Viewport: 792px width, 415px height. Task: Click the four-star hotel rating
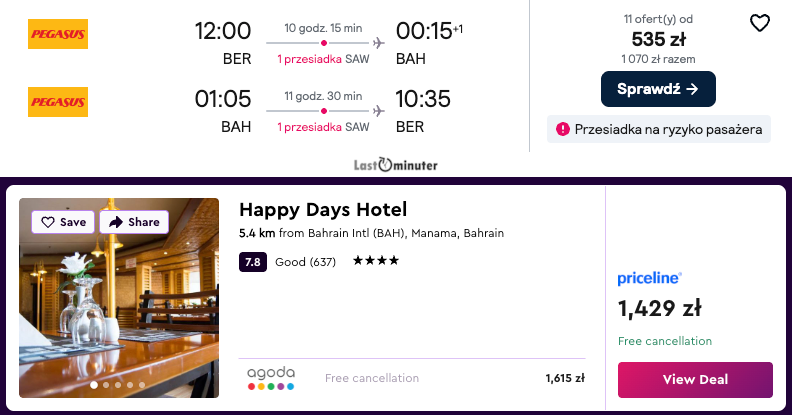(376, 261)
